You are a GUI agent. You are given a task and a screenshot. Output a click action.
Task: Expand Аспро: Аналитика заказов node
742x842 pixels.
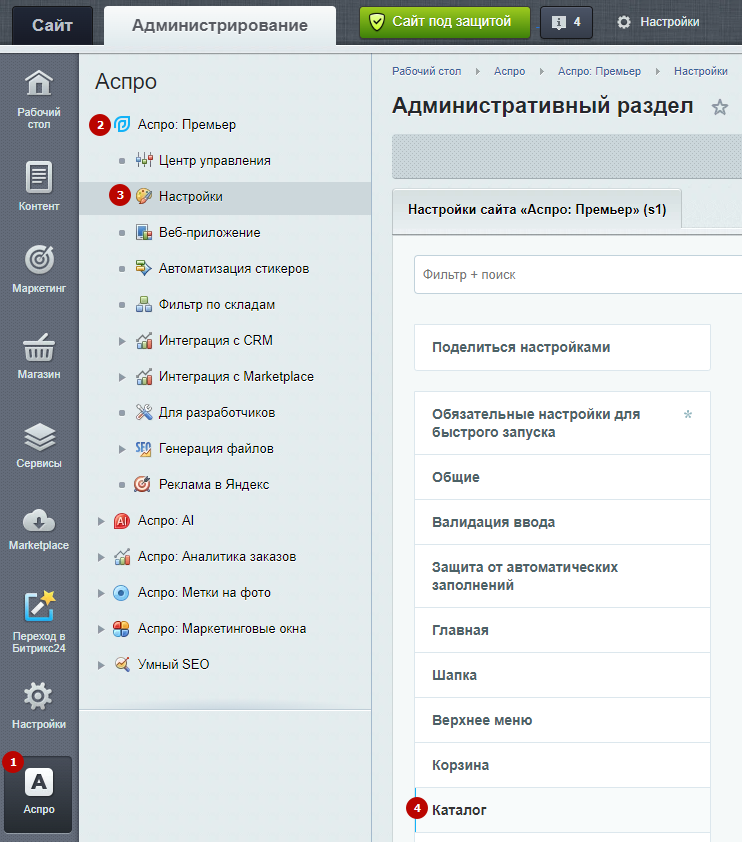(101, 557)
